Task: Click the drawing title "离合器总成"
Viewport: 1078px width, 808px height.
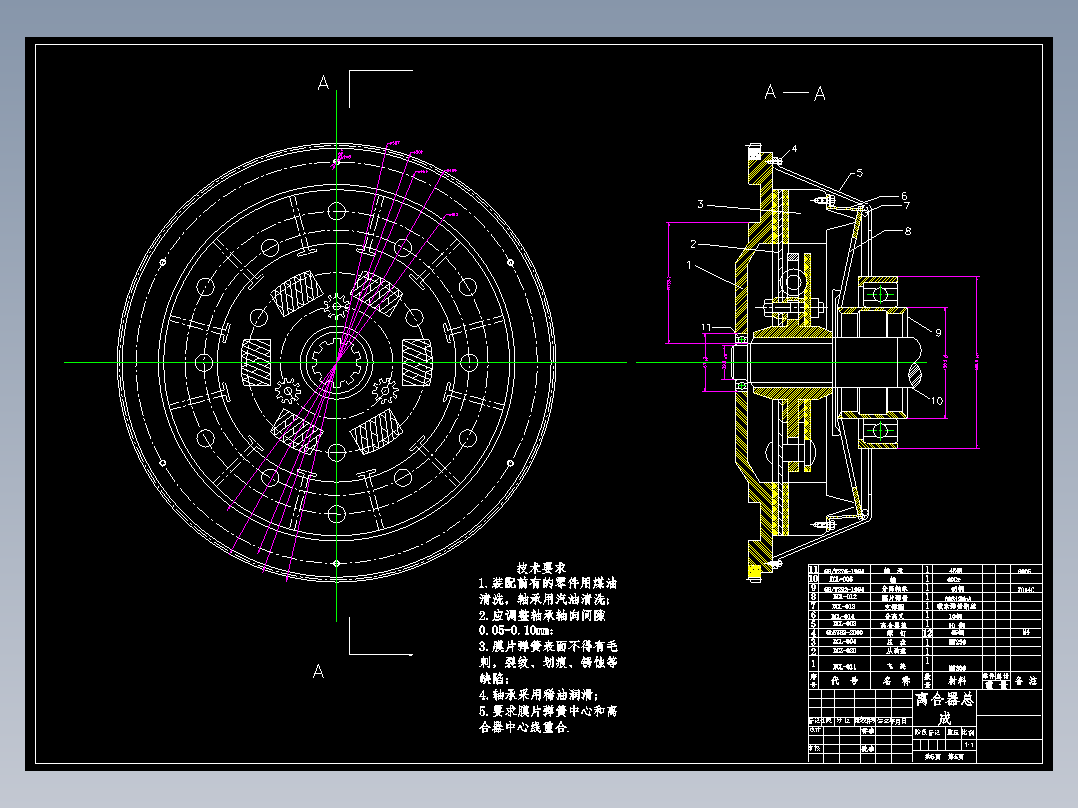Action: (x=944, y=709)
